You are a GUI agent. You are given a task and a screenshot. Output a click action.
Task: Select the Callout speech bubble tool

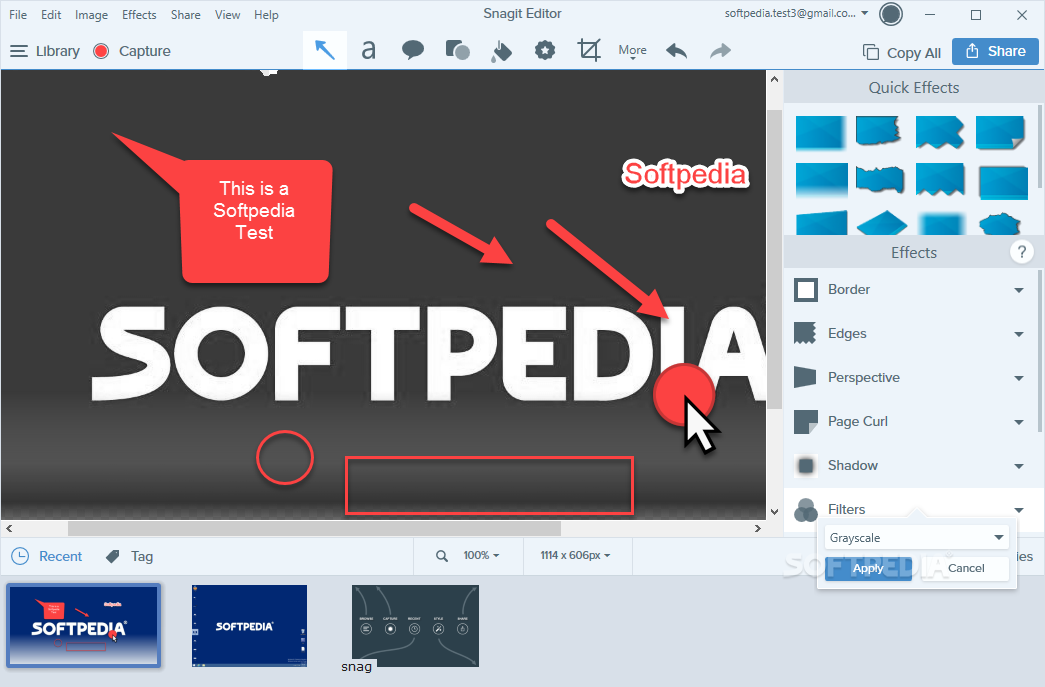(413, 51)
